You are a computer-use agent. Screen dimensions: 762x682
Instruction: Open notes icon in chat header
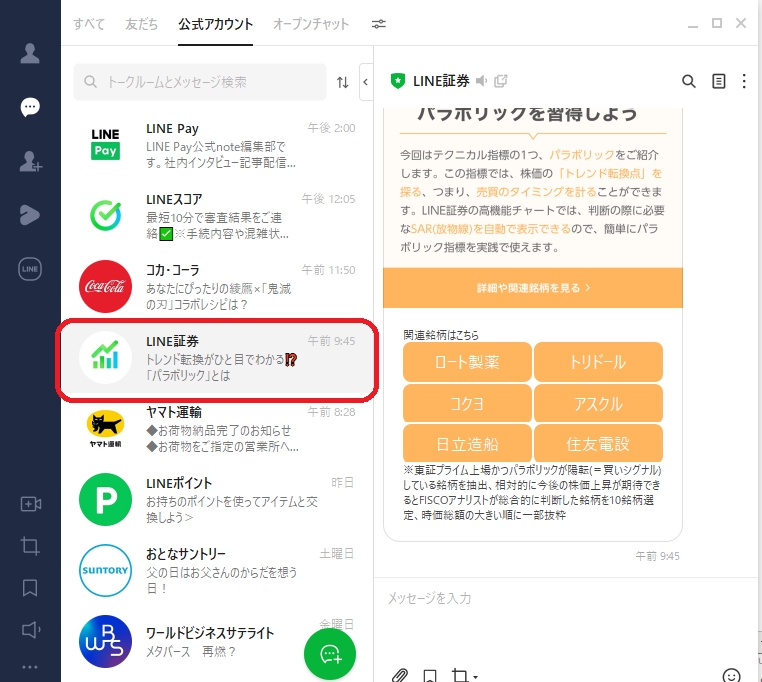click(x=718, y=81)
